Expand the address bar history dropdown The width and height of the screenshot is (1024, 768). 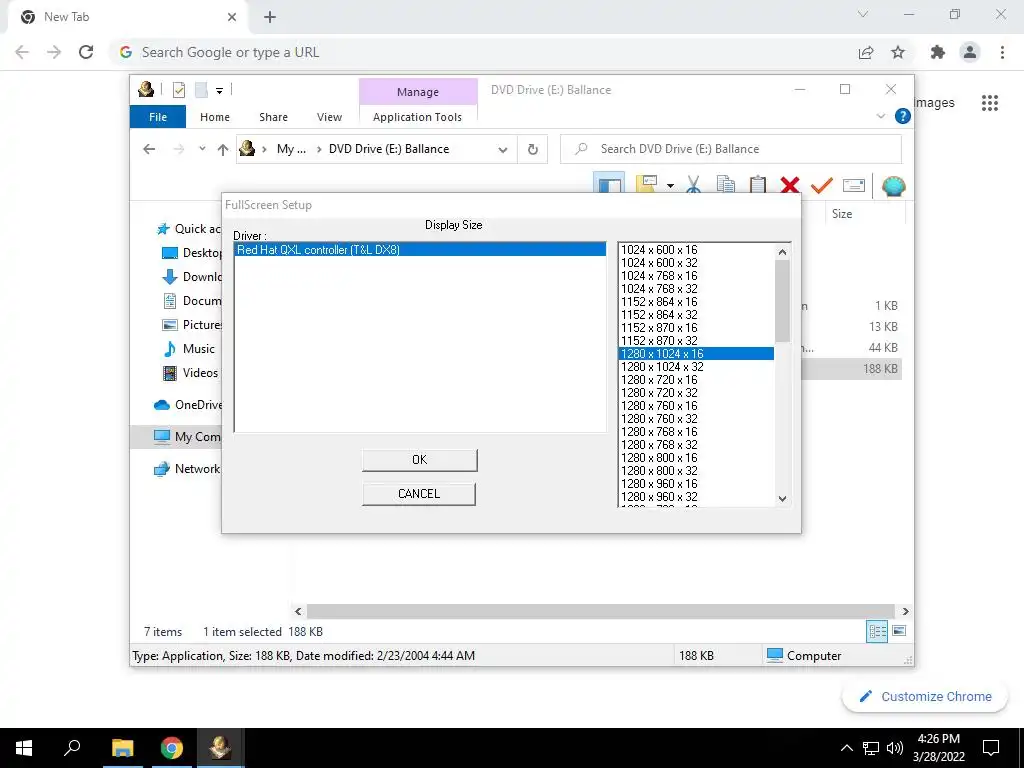[x=502, y=150]
